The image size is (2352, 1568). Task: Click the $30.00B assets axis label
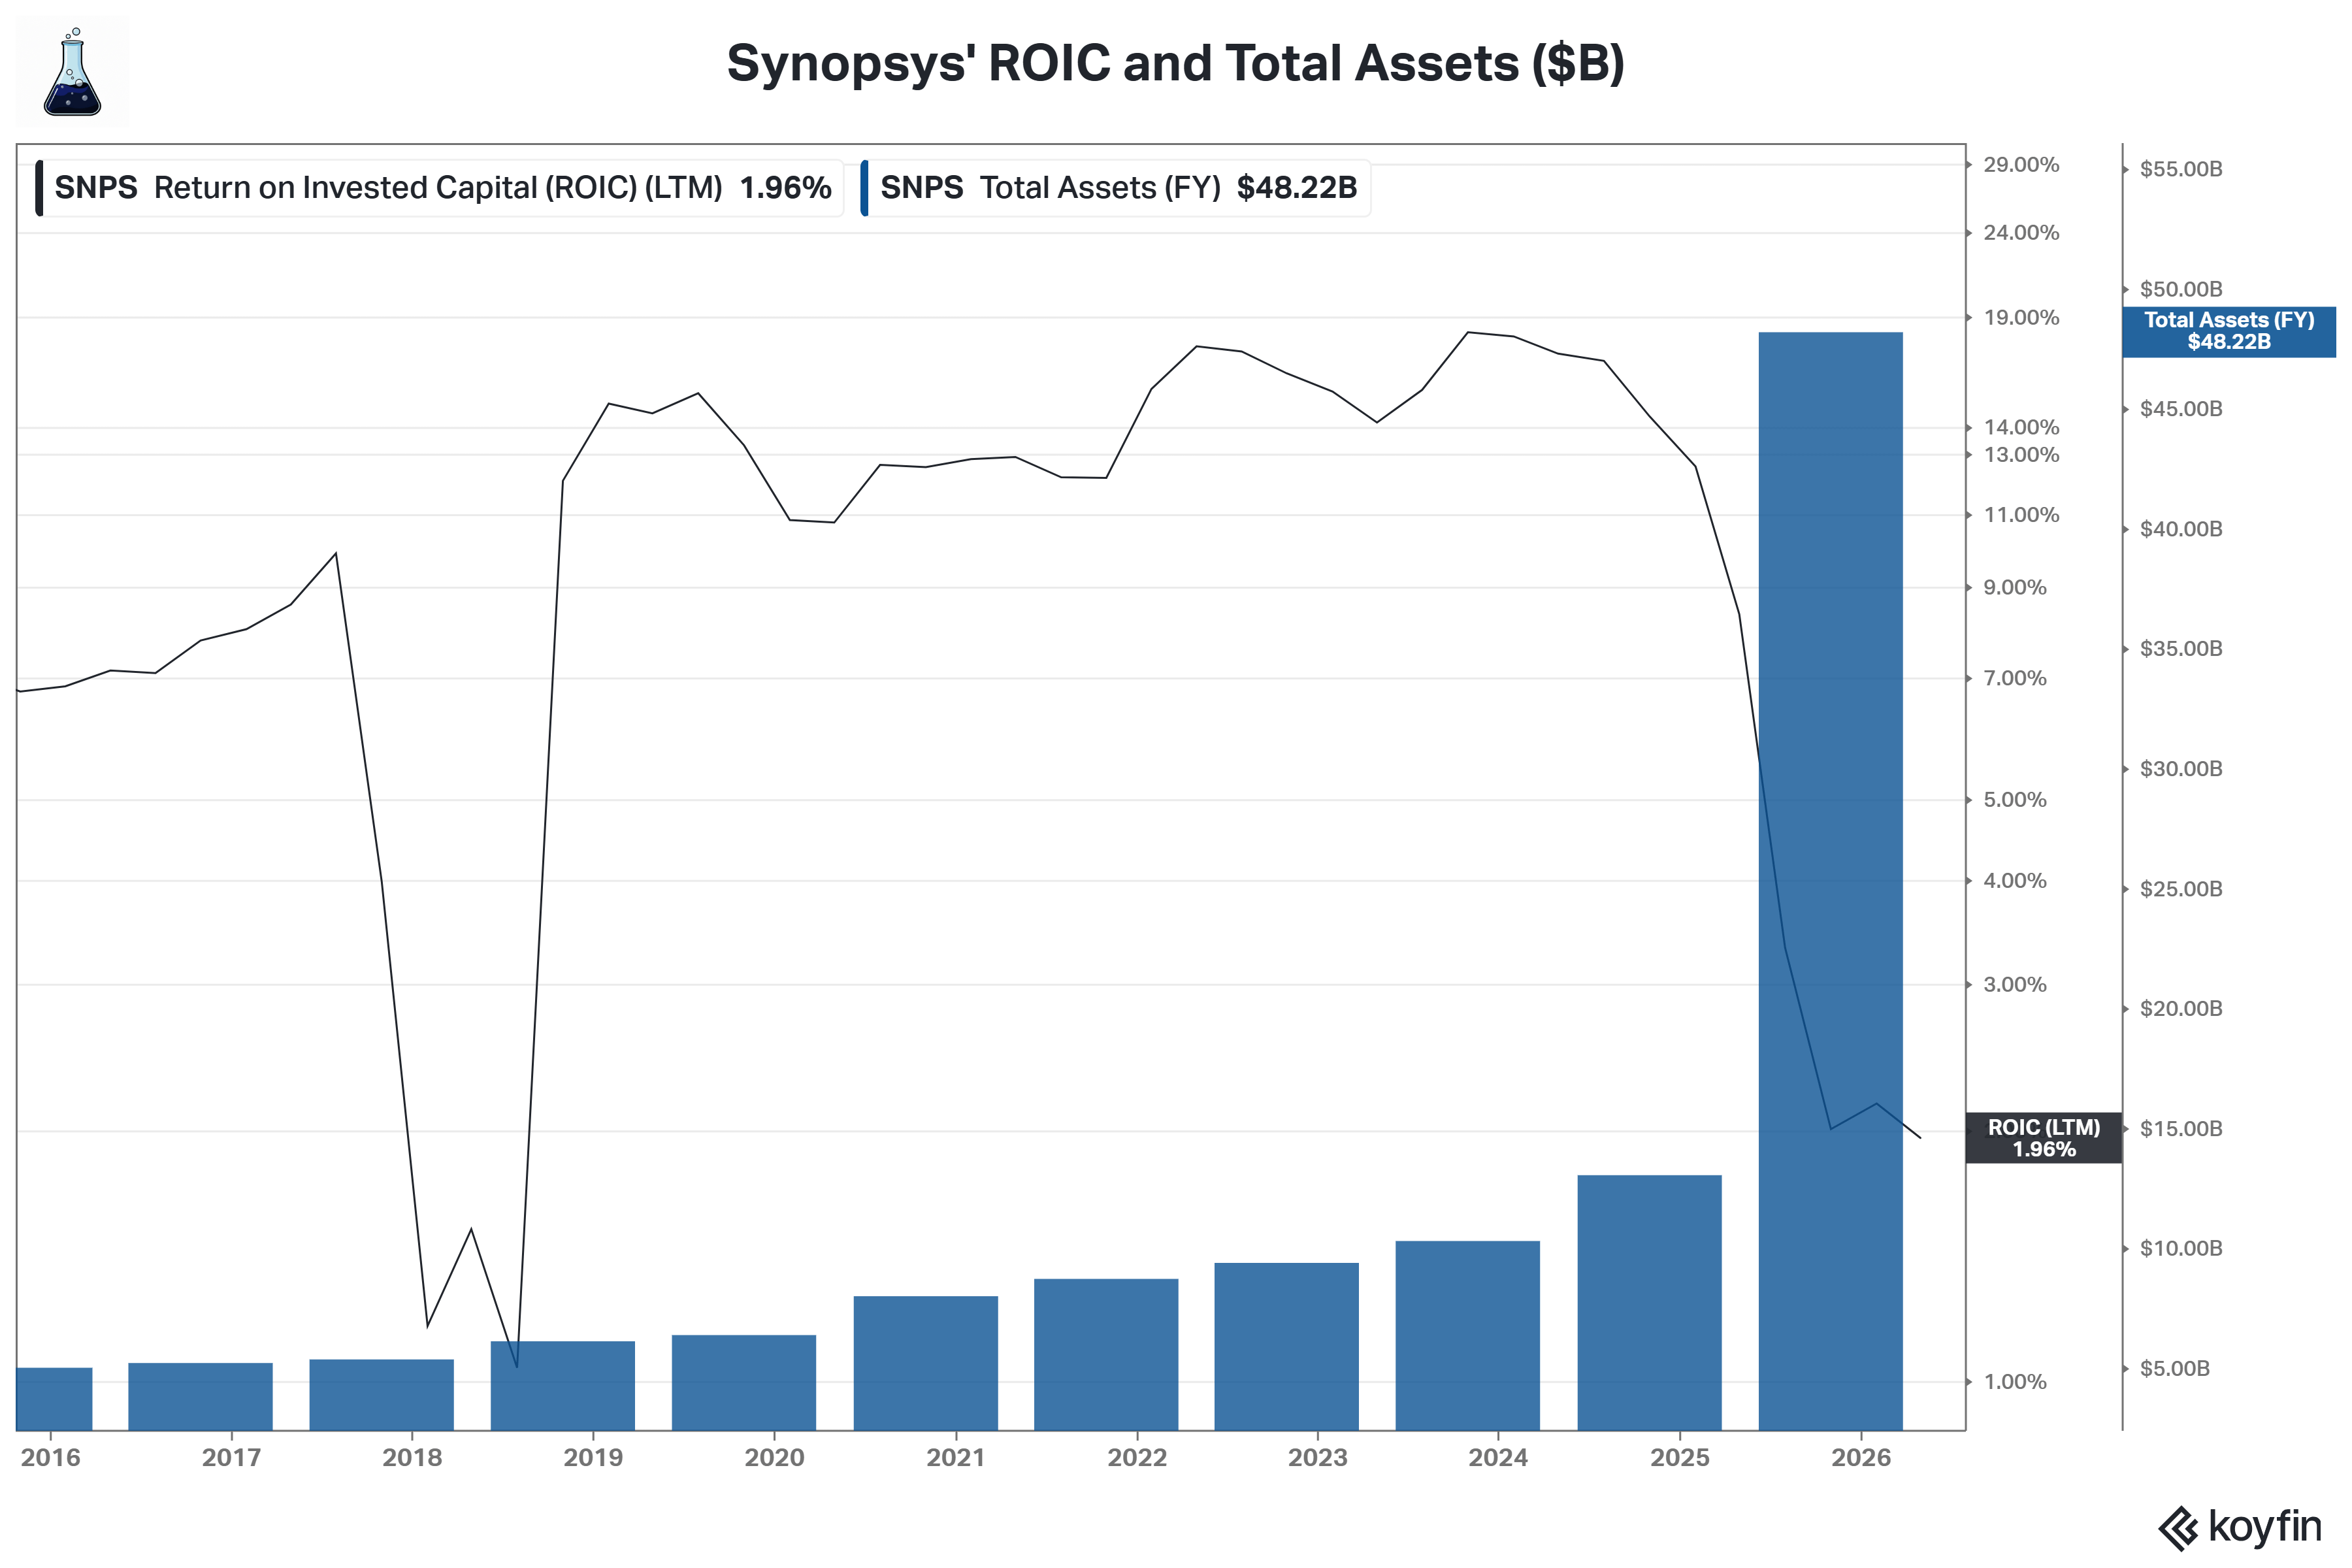[2181, 769]
